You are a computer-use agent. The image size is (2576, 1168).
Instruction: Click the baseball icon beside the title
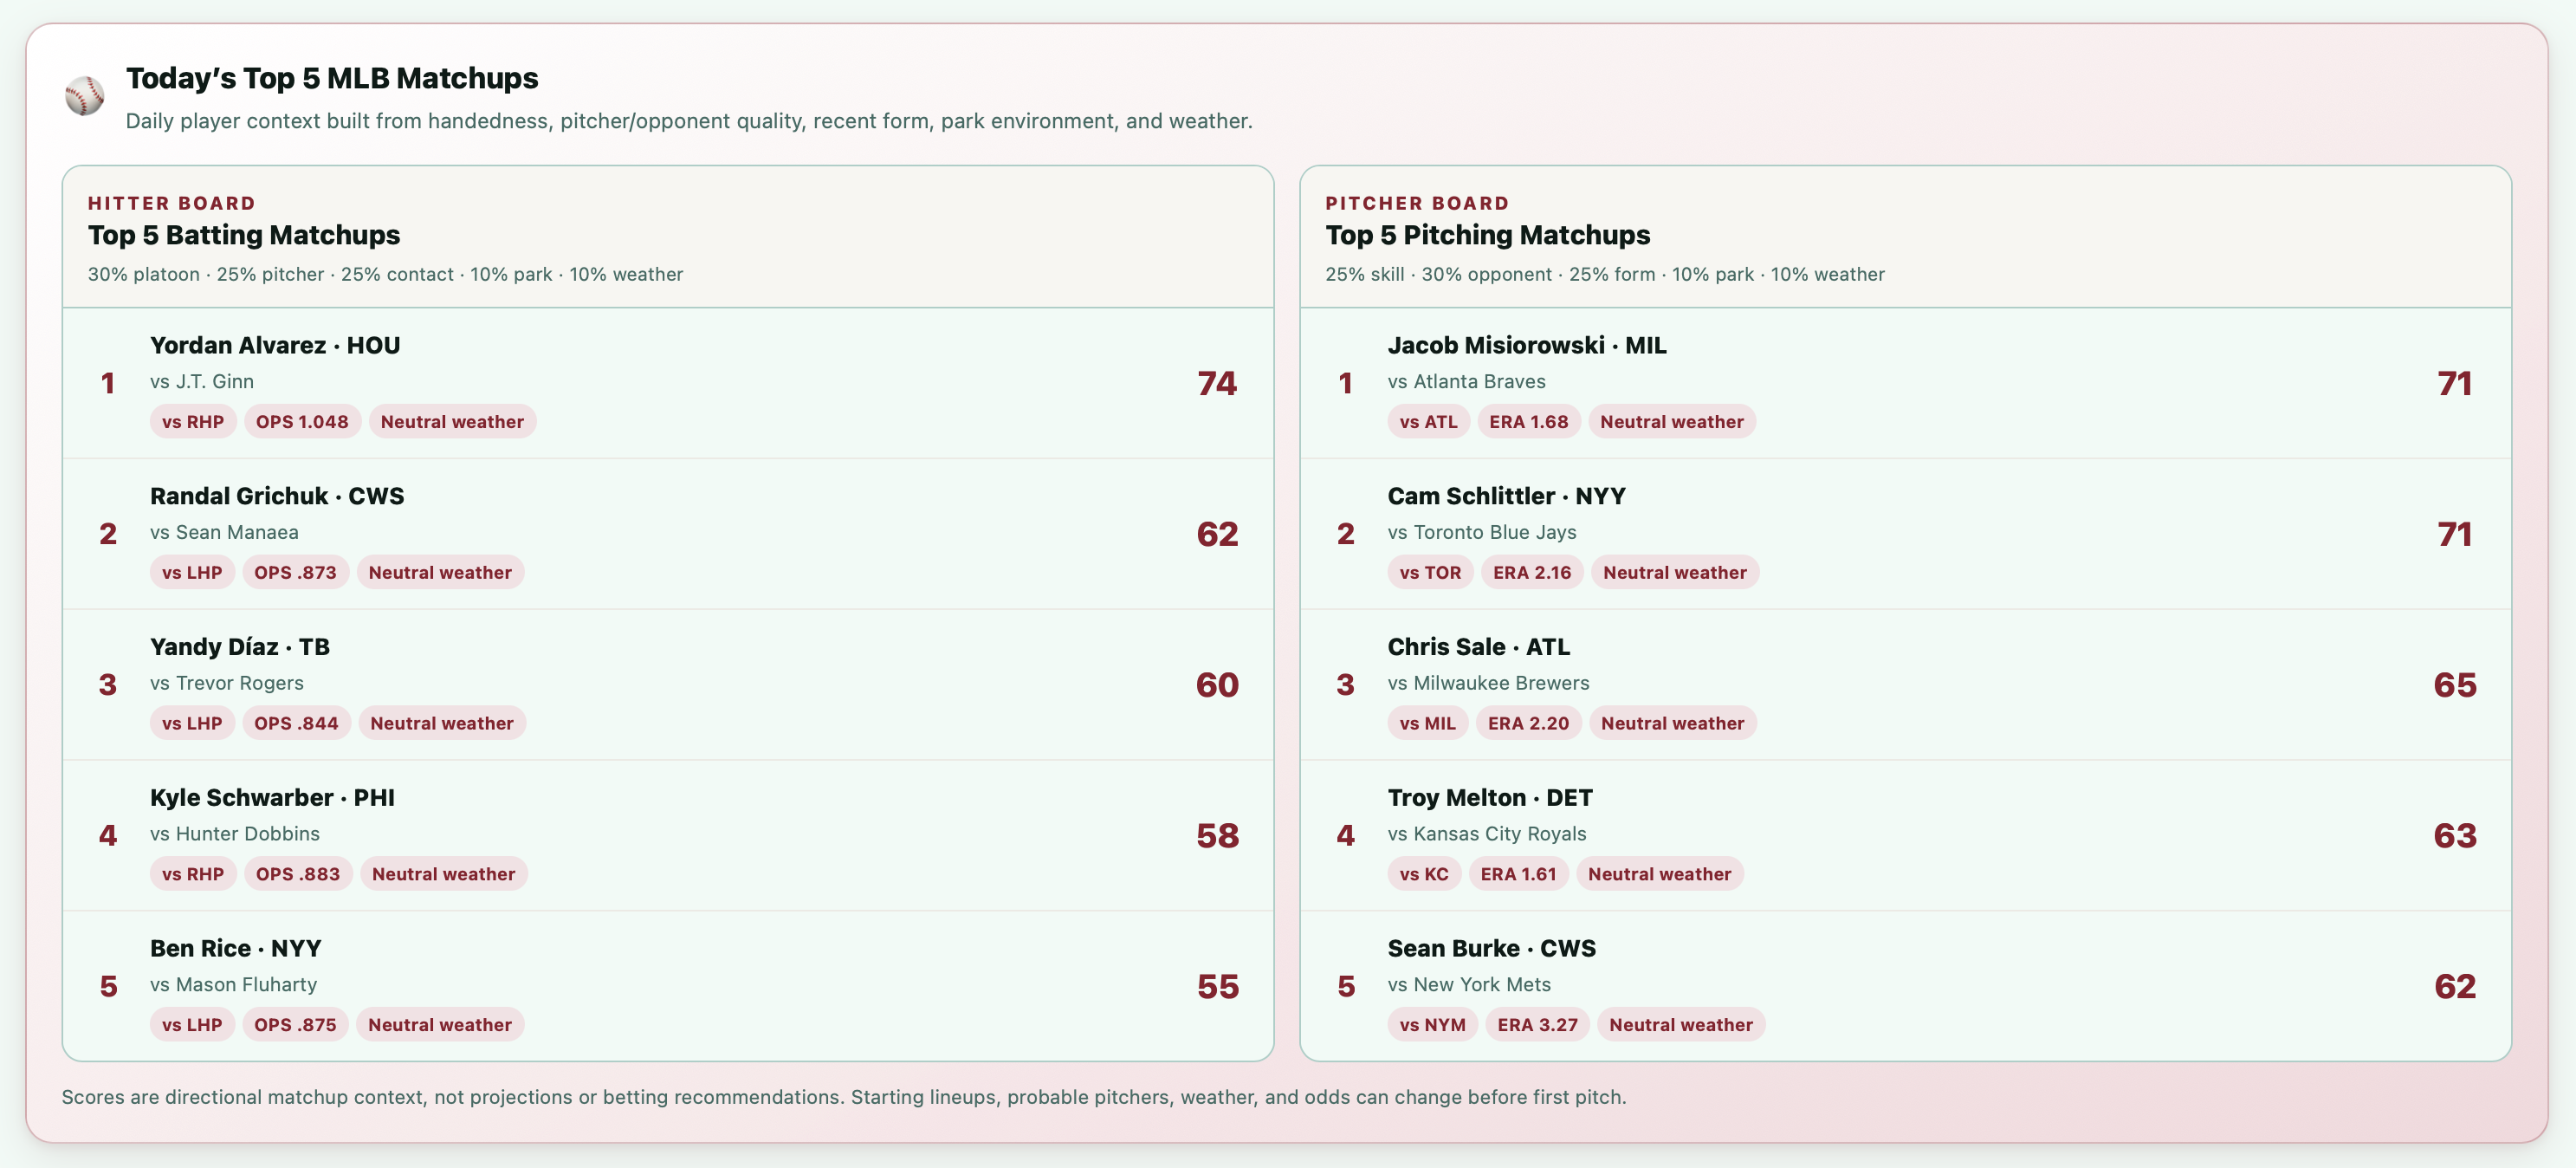pyautogui.click(x=84, y=96)
